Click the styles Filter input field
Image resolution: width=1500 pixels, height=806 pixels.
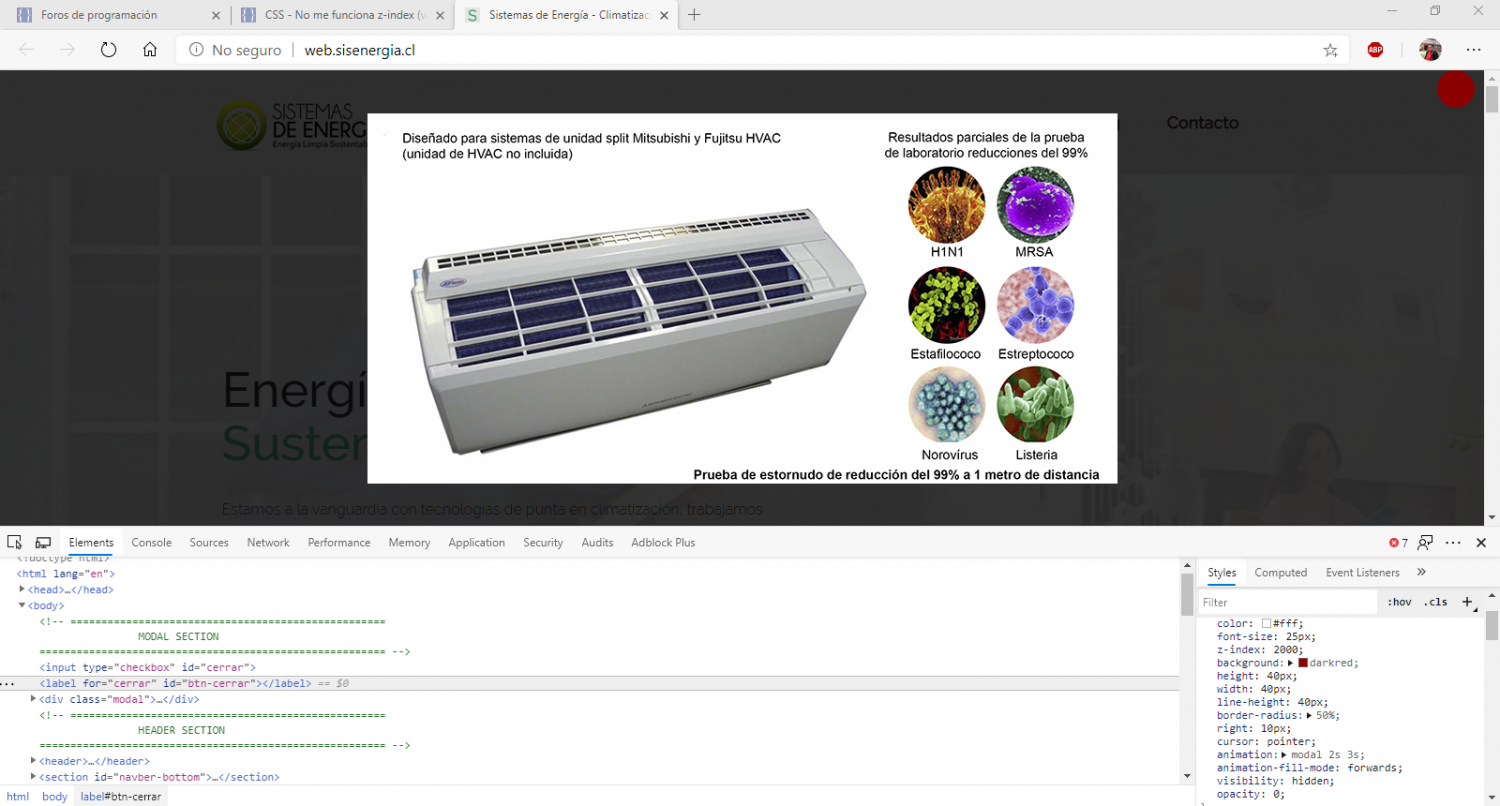[x=1288, y=602]
